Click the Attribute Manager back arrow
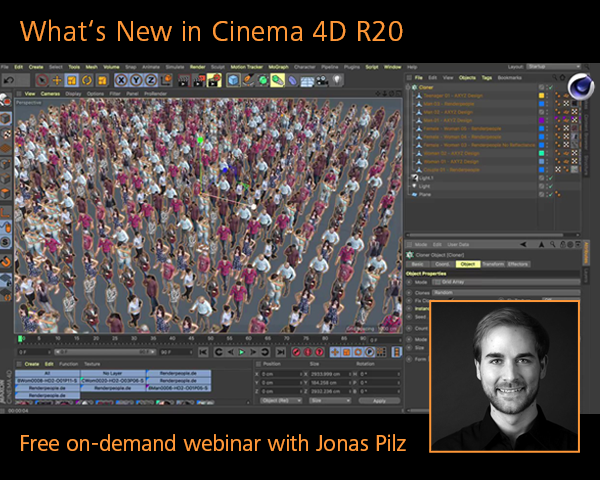The image size is (600, 480). 523,244
